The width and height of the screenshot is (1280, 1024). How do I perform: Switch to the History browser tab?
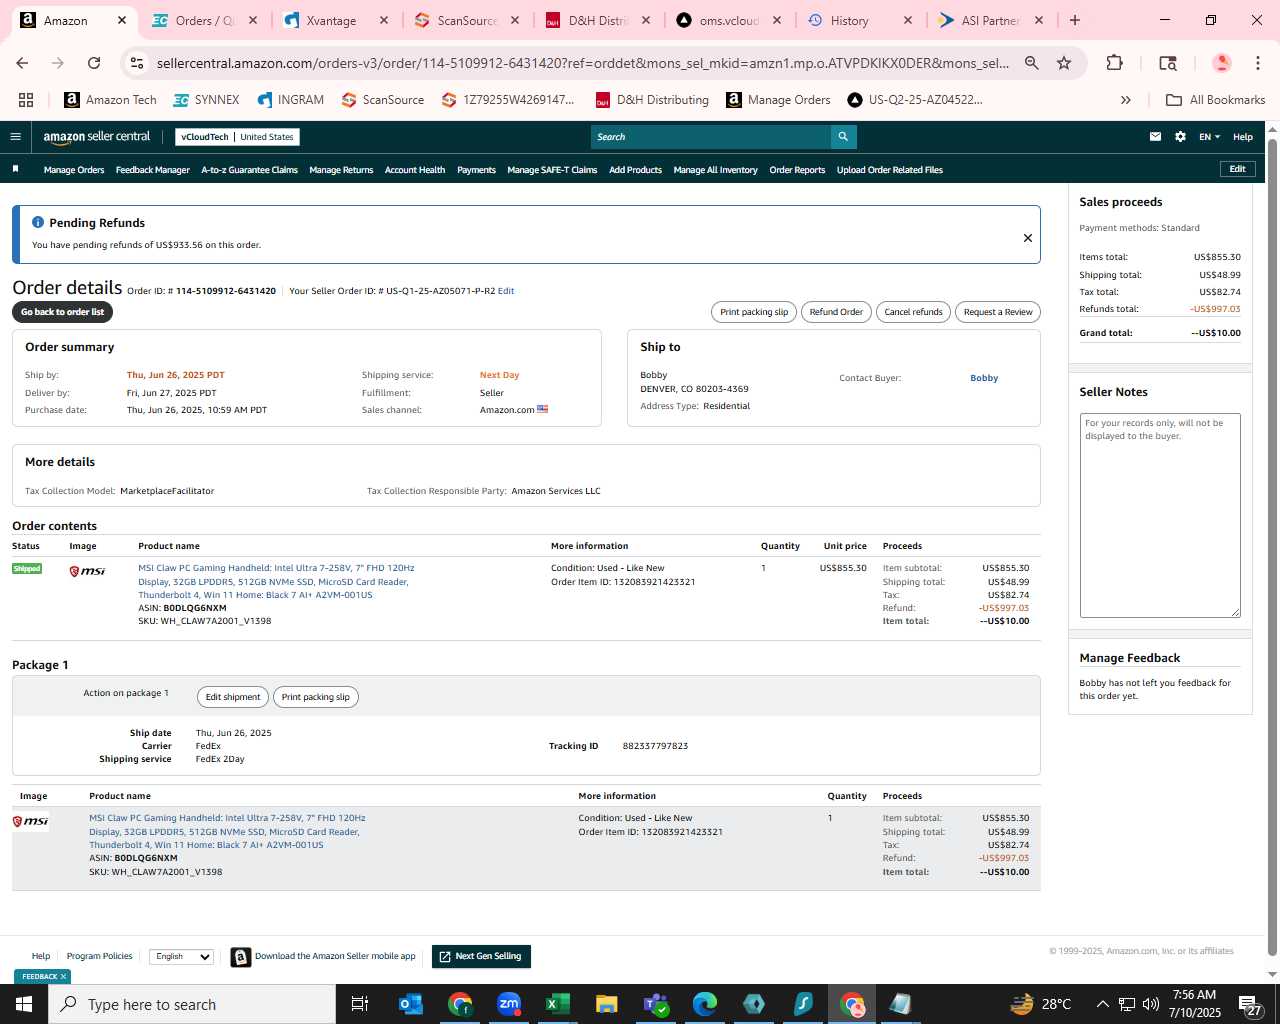click(x=860, y=20)
